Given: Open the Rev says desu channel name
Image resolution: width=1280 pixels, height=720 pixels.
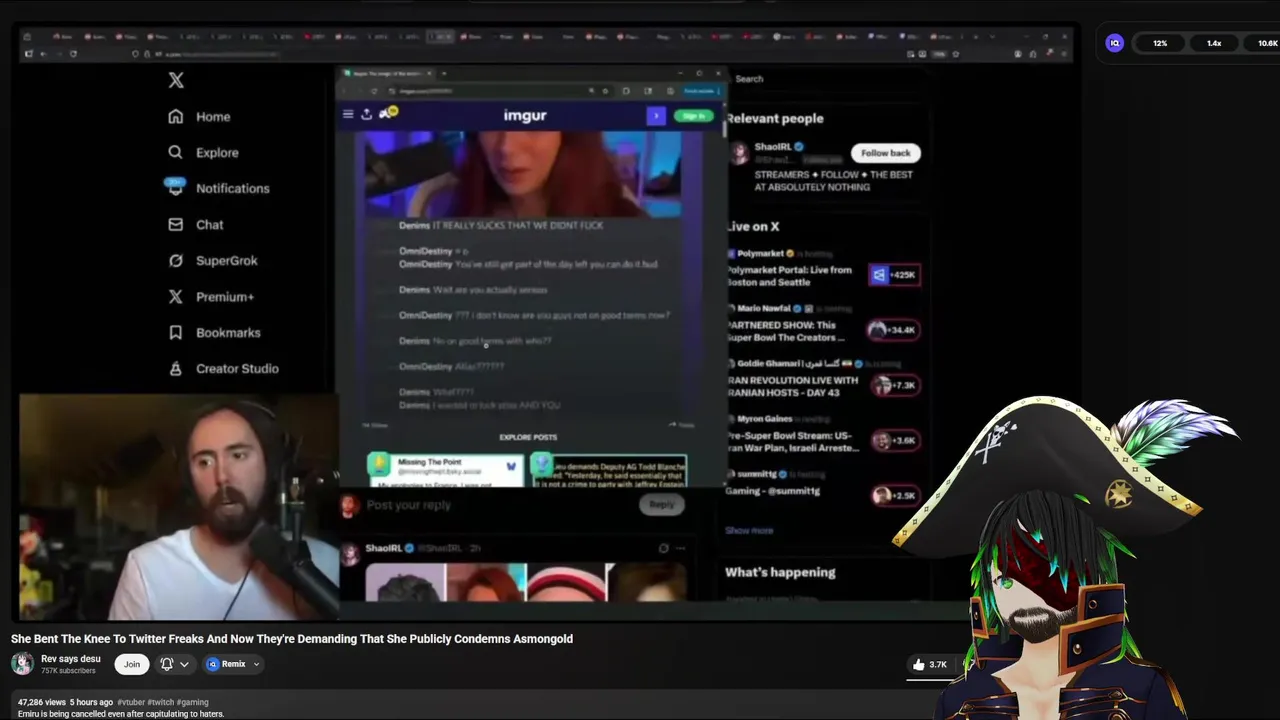Looking at the screenshot, I should [71, 659].
